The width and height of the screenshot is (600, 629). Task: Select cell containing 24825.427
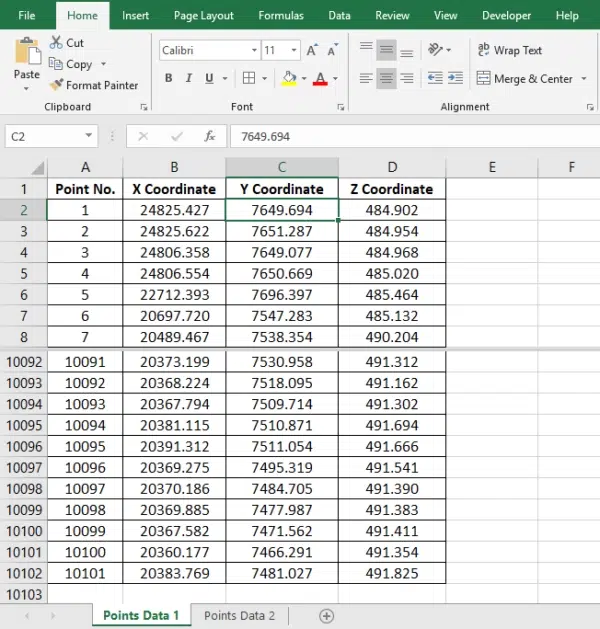tap(174, 210)
